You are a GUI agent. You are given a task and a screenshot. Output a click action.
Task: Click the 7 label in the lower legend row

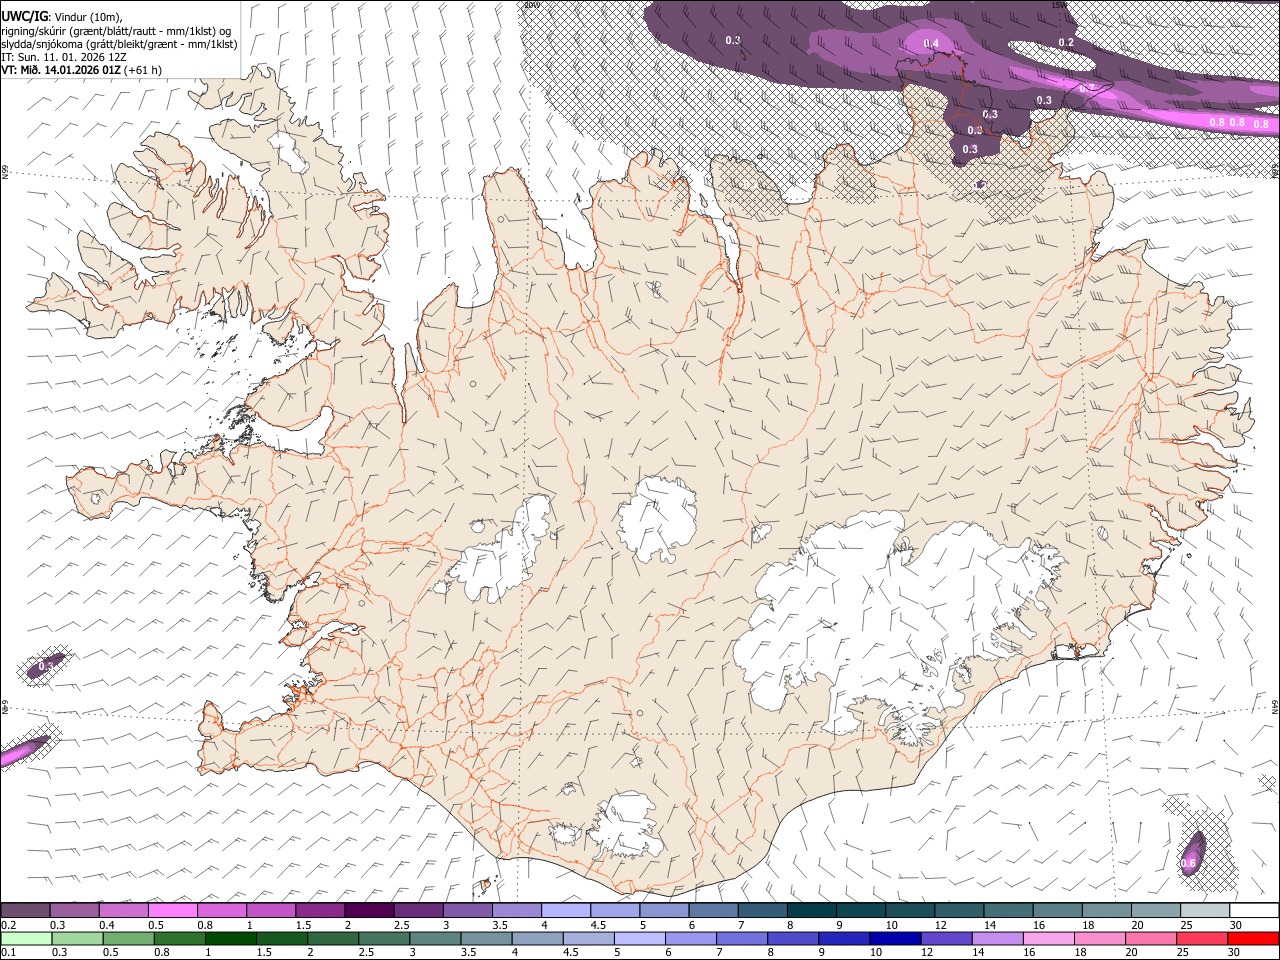[718, 952]
